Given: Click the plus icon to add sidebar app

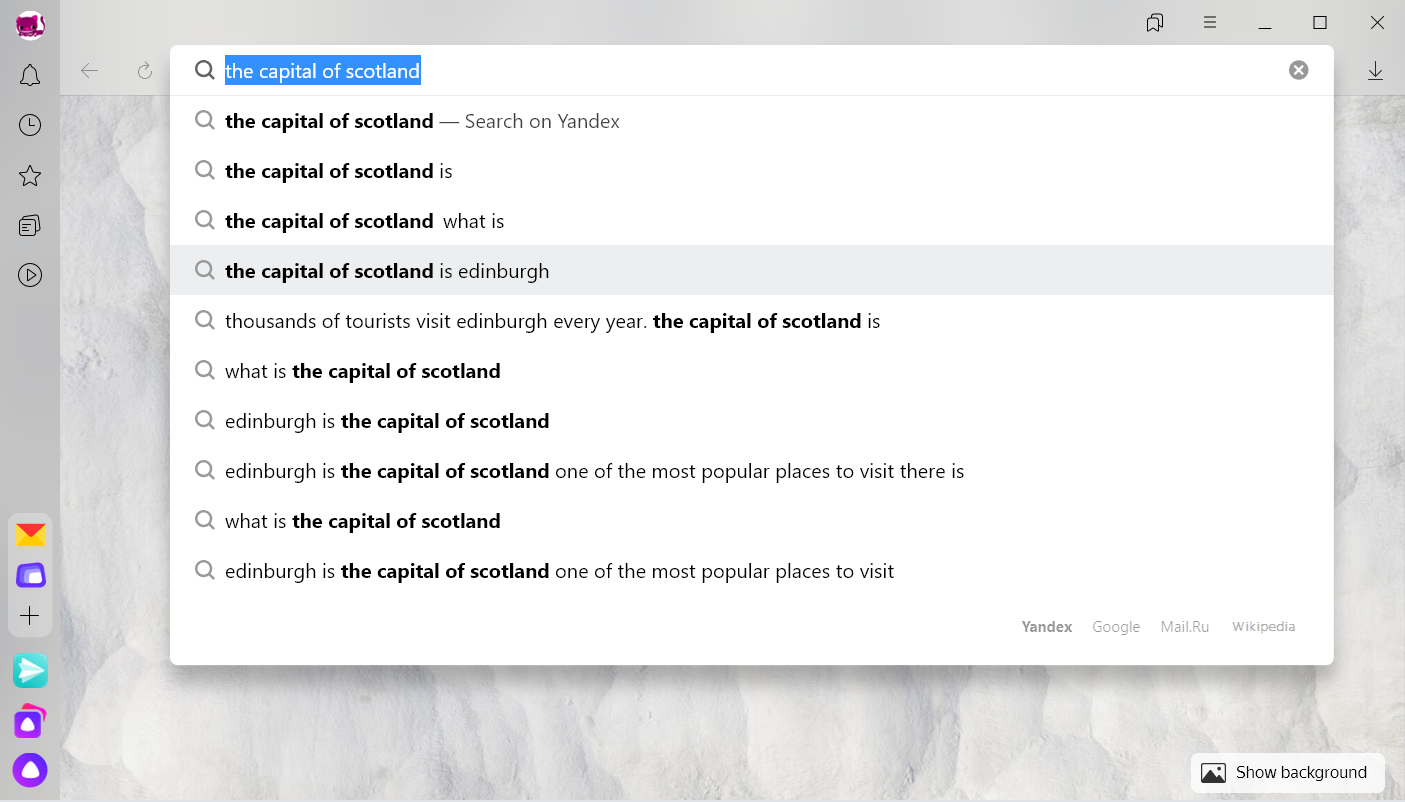Looking at the screenshot, I should pyautogui.click(x=30, y=616).
